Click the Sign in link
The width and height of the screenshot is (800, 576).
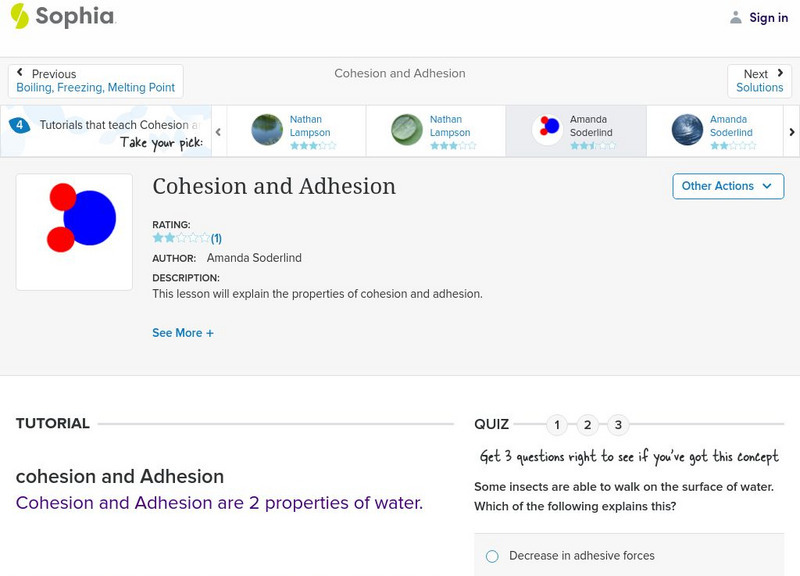tap(768, 17)
